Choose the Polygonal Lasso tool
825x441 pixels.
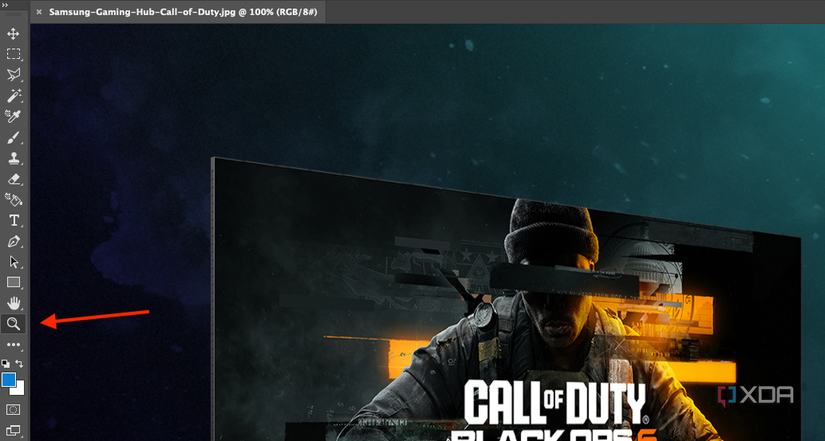(x=13, y=75)
